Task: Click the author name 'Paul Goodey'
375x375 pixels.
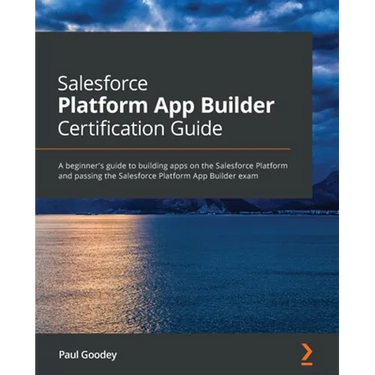Action: coord(88,355)
